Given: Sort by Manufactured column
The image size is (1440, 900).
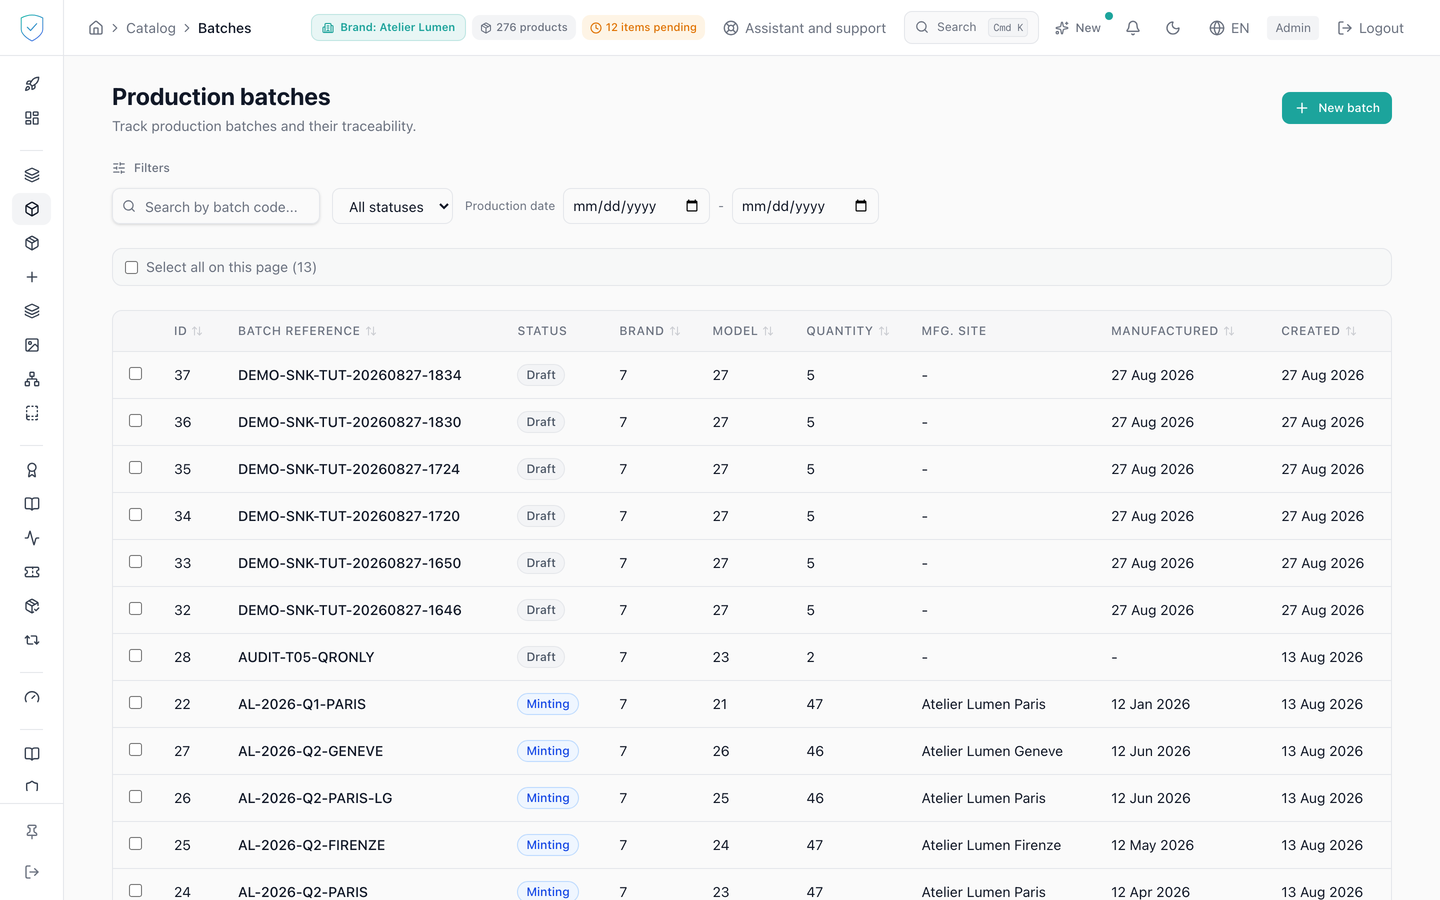Looking at the screenshot, I should point(1173,331).
